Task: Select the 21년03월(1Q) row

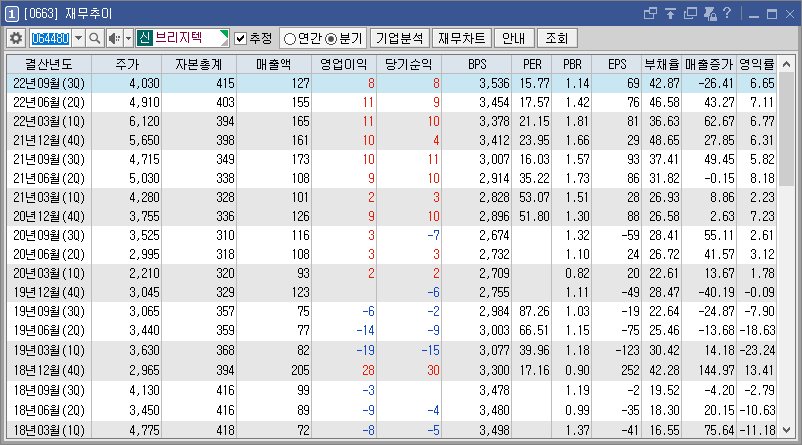Action: click(x=391, y=197)
